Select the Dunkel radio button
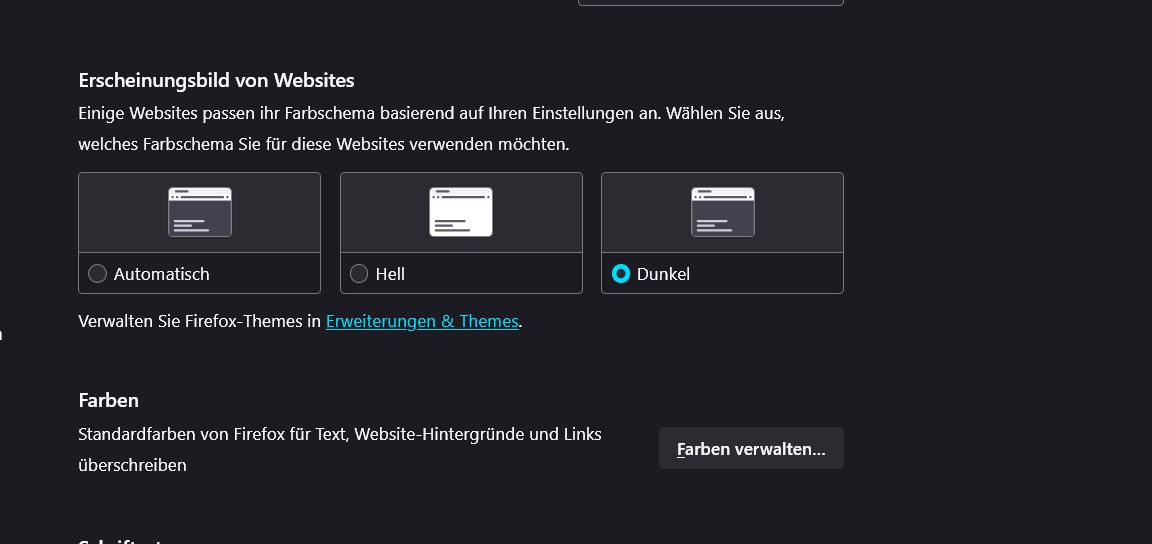Viewport: 1152px width, 544px height. click(x=621, y=274)
